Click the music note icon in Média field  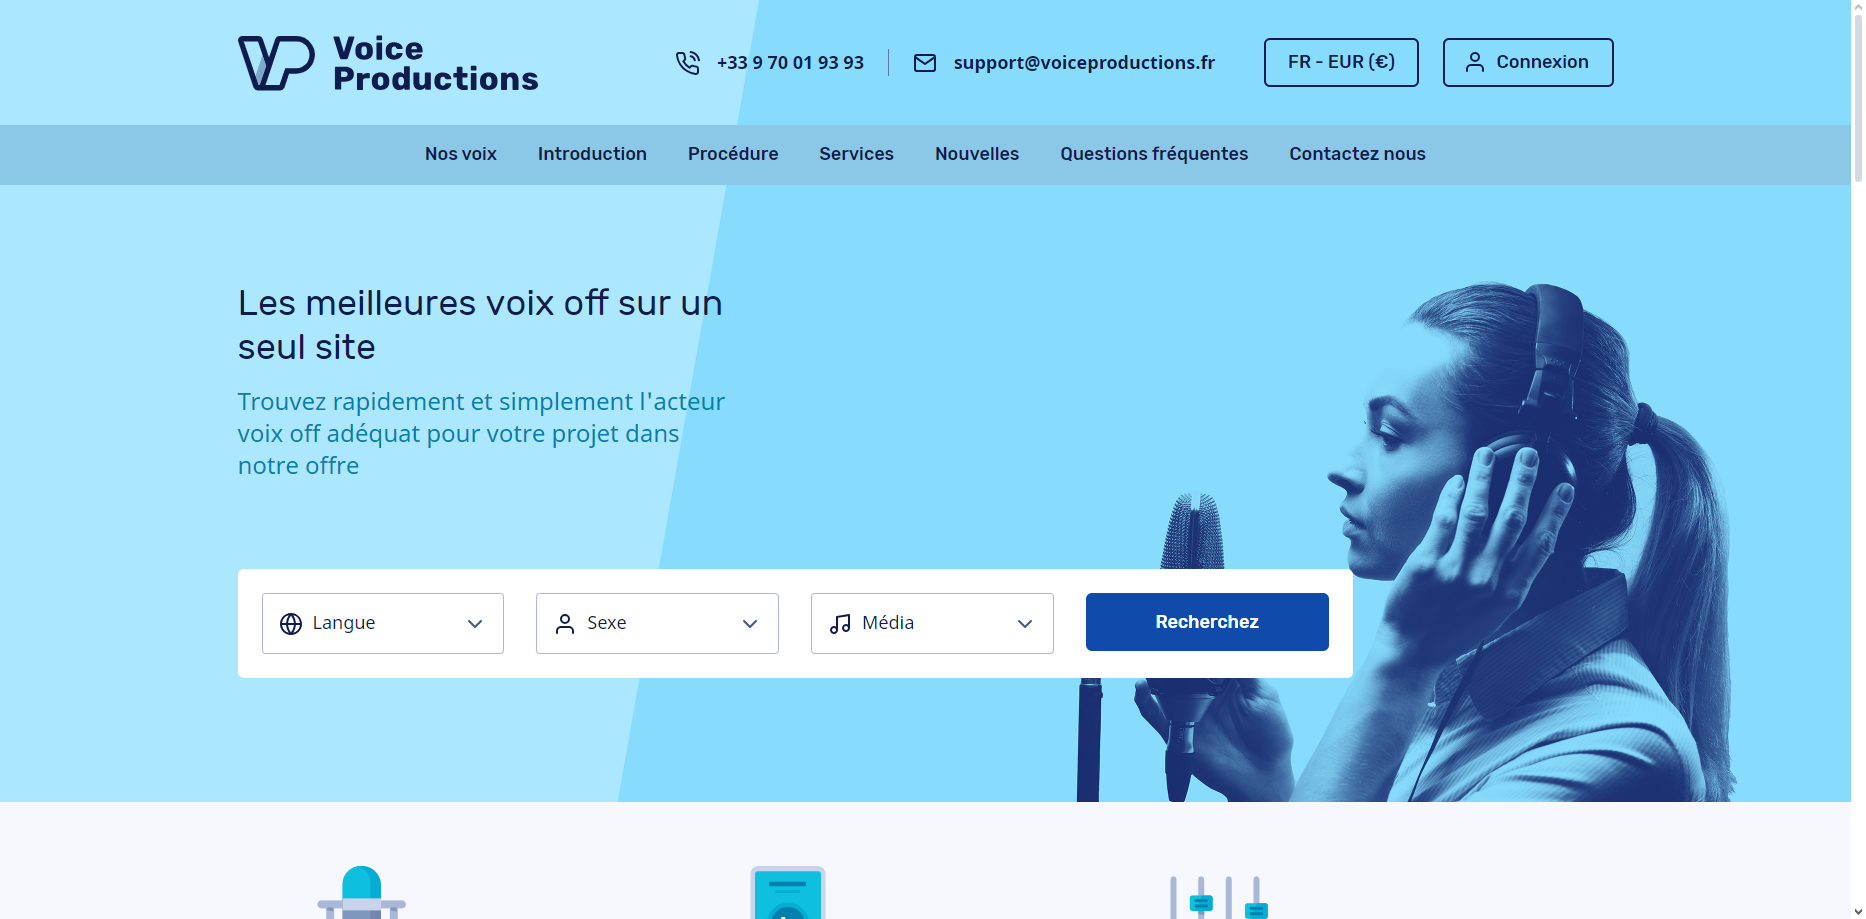click(x=840, y=624)
